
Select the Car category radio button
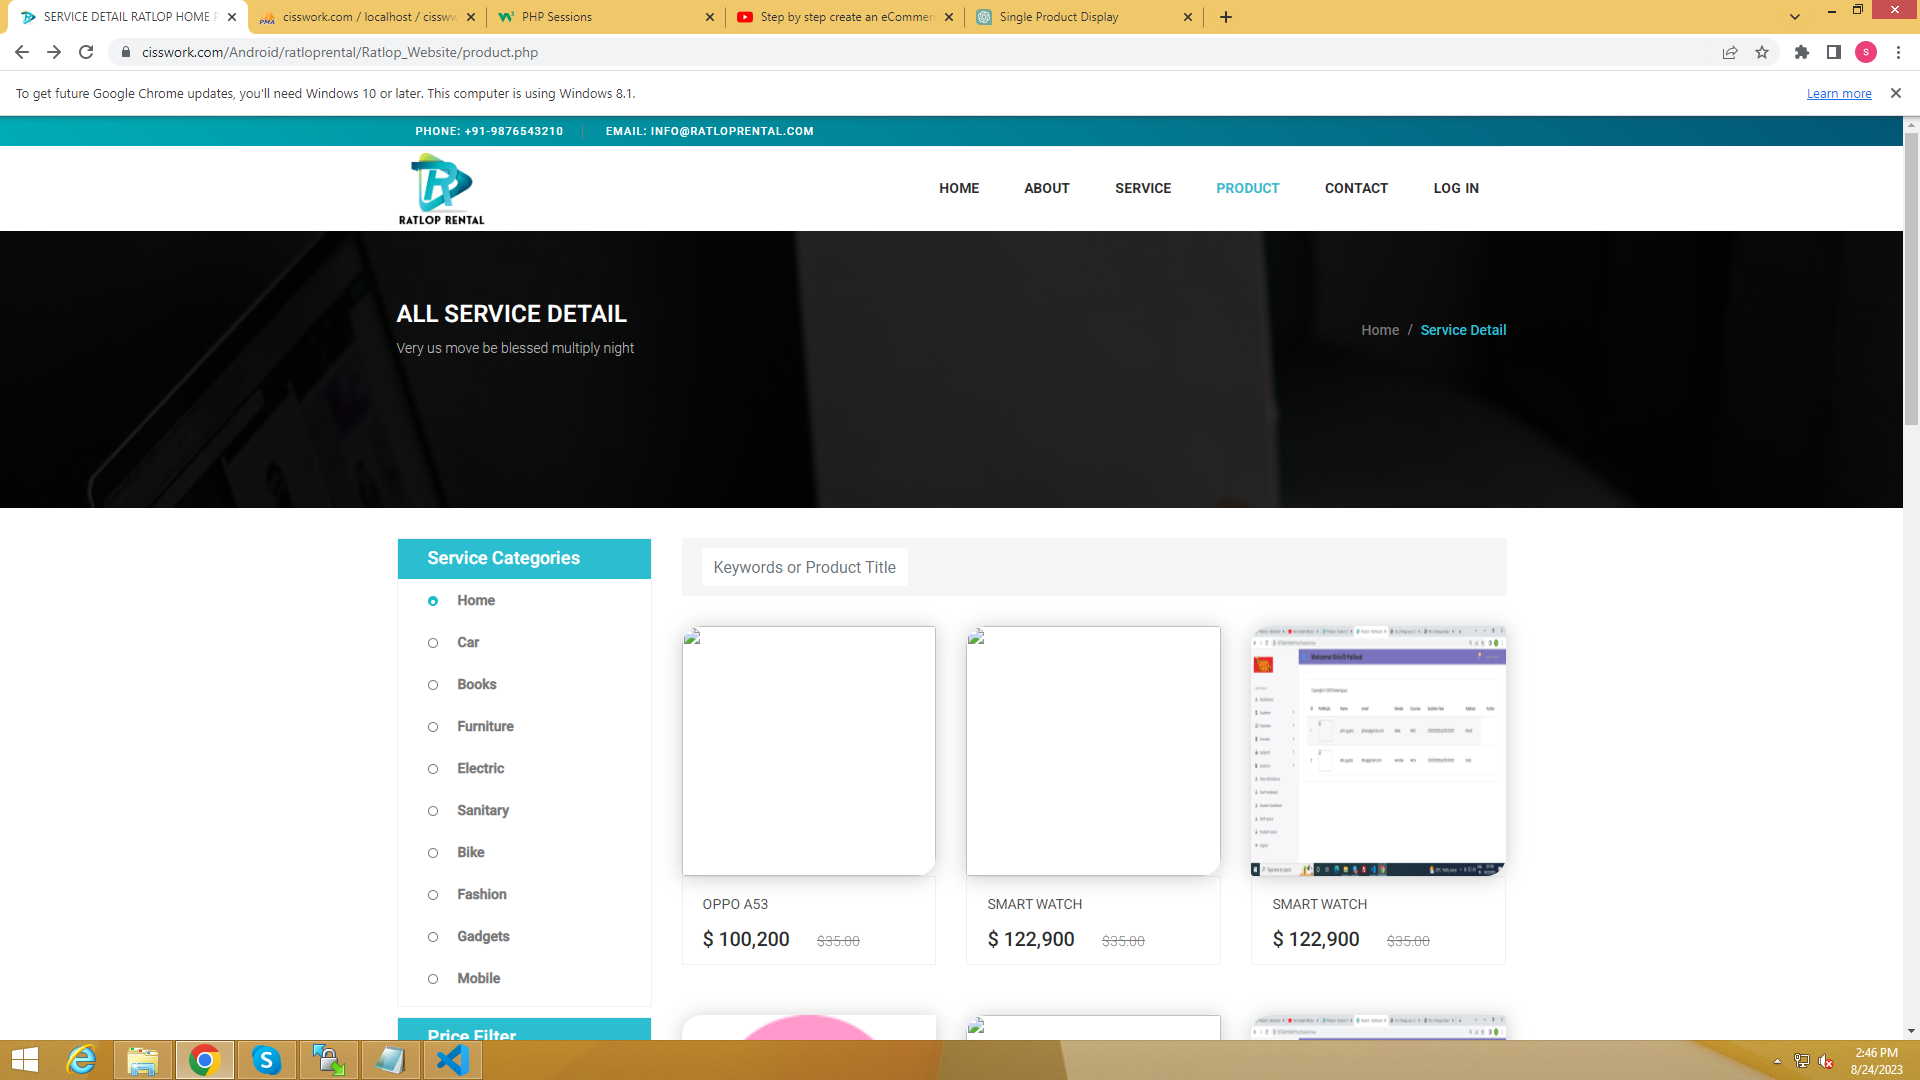point(433,643)
